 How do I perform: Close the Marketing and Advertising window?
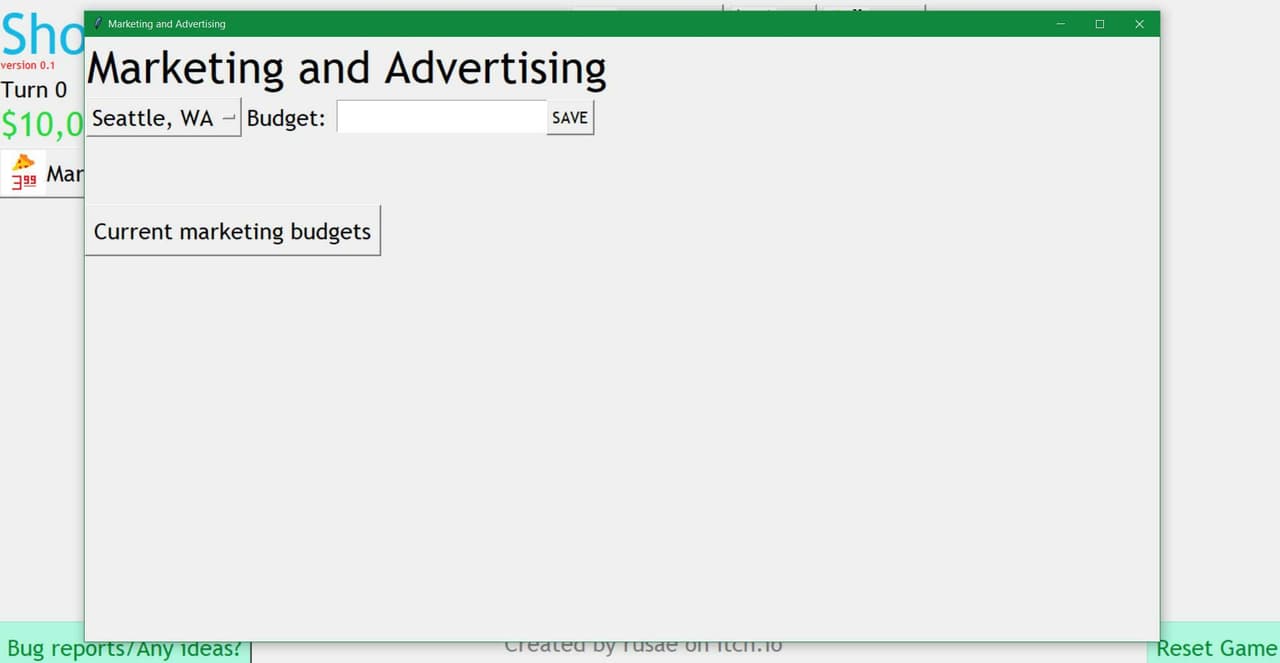point(1139,24)
